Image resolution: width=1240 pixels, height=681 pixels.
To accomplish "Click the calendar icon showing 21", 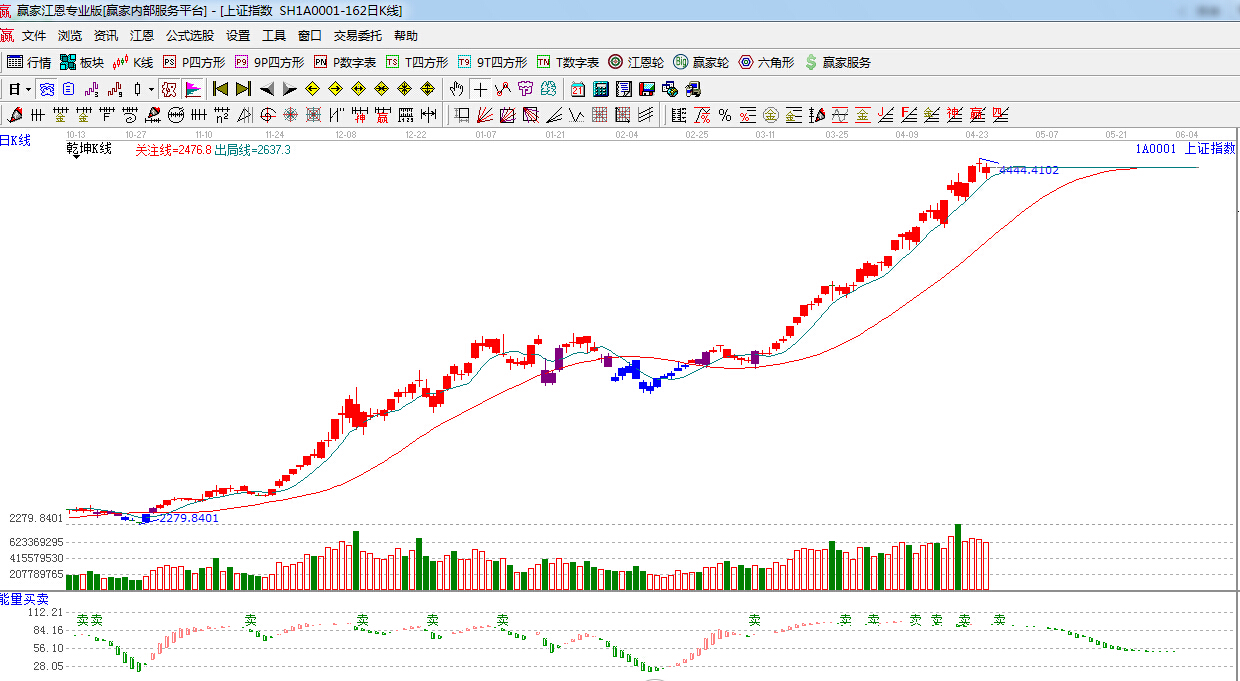I will pyautogui.click(x=578, y=89).
